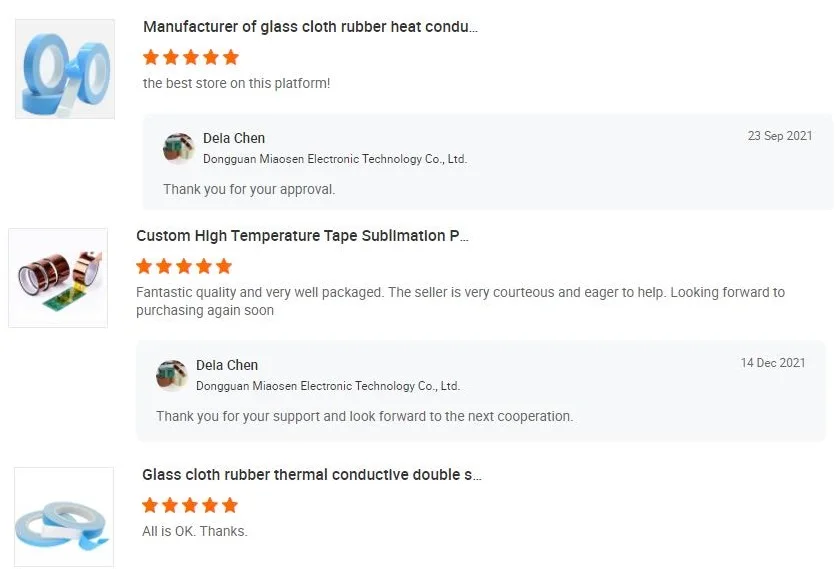The height and width of the screenshot is (569, 839).
Task: Open 'Custom High Temperature Tape Sublimation' title
Action: [x=302, y=236]
